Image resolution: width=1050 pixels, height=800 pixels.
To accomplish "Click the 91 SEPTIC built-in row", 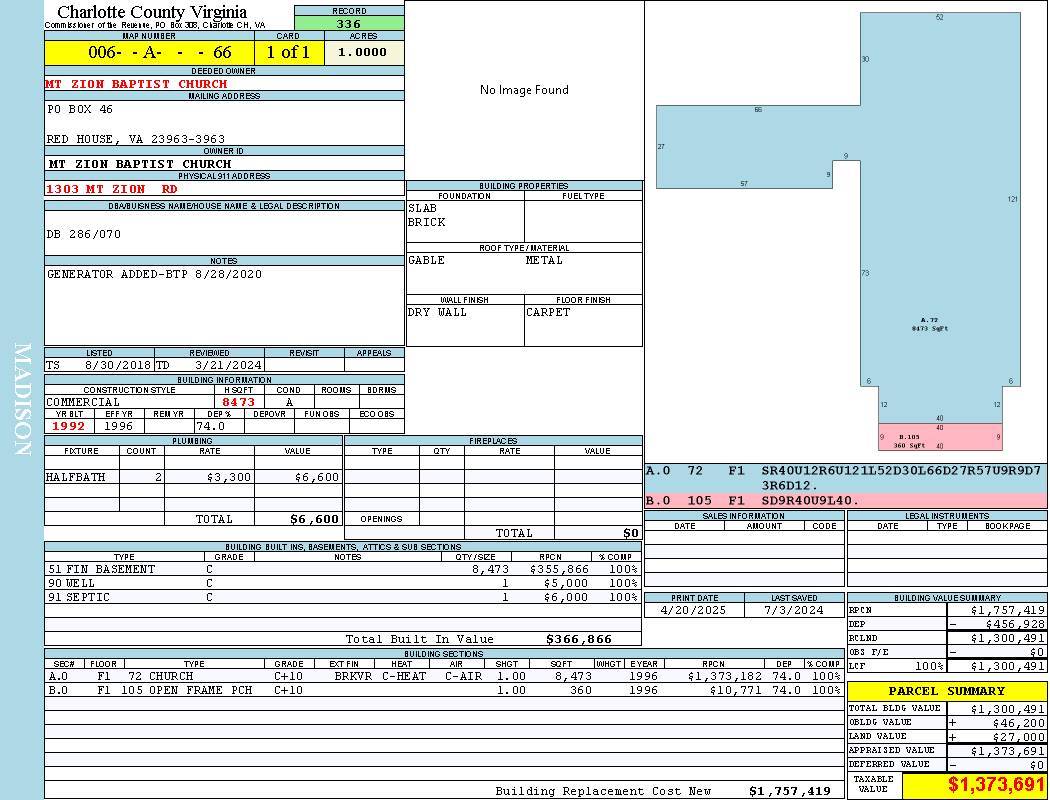I will 340,597.
